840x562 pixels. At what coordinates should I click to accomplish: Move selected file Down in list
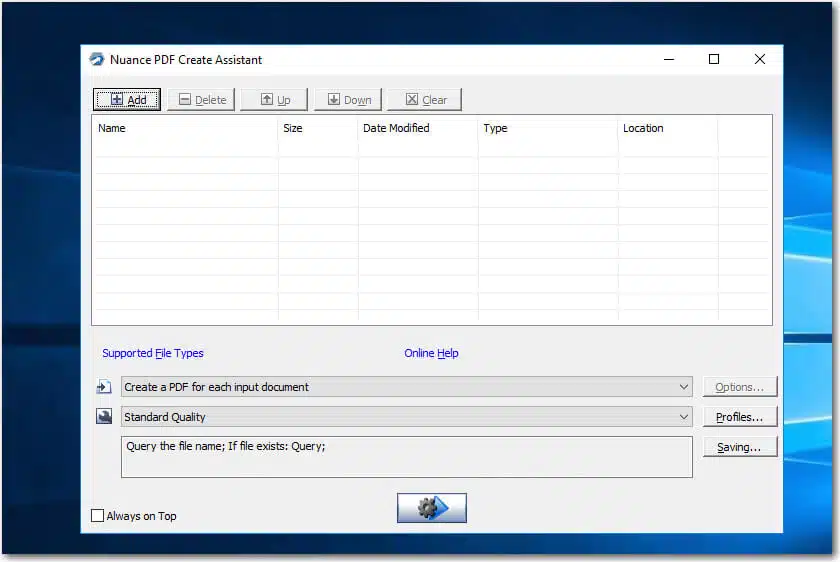[348, 100]
